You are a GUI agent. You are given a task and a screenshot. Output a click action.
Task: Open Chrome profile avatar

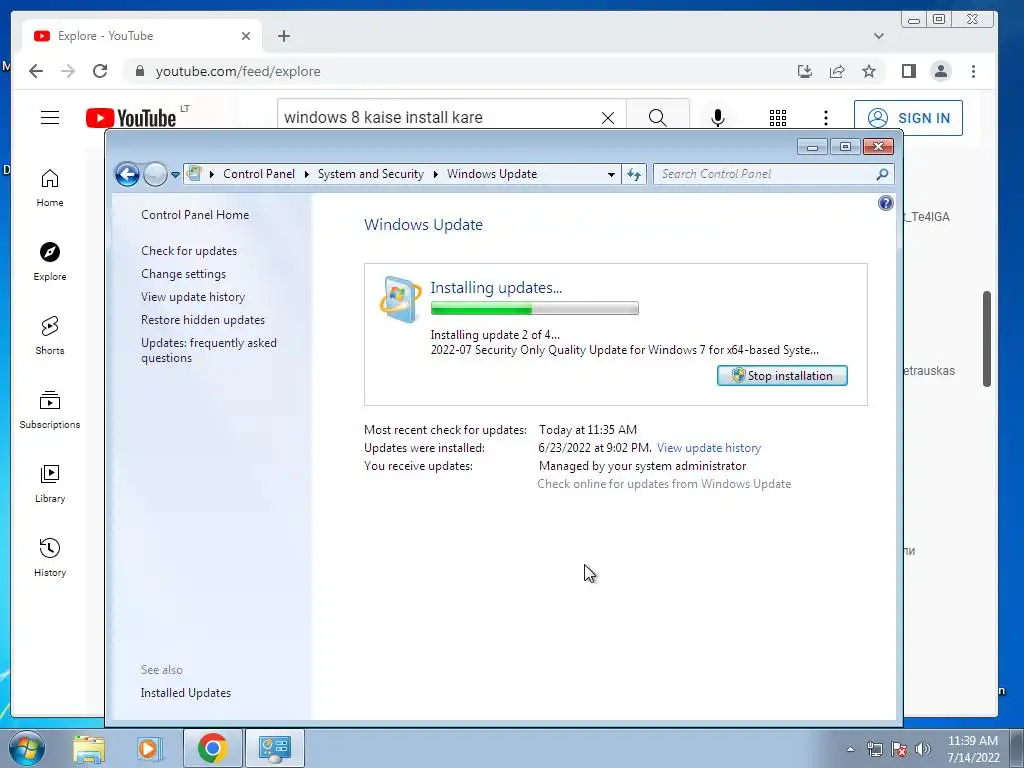click(941, 71)
